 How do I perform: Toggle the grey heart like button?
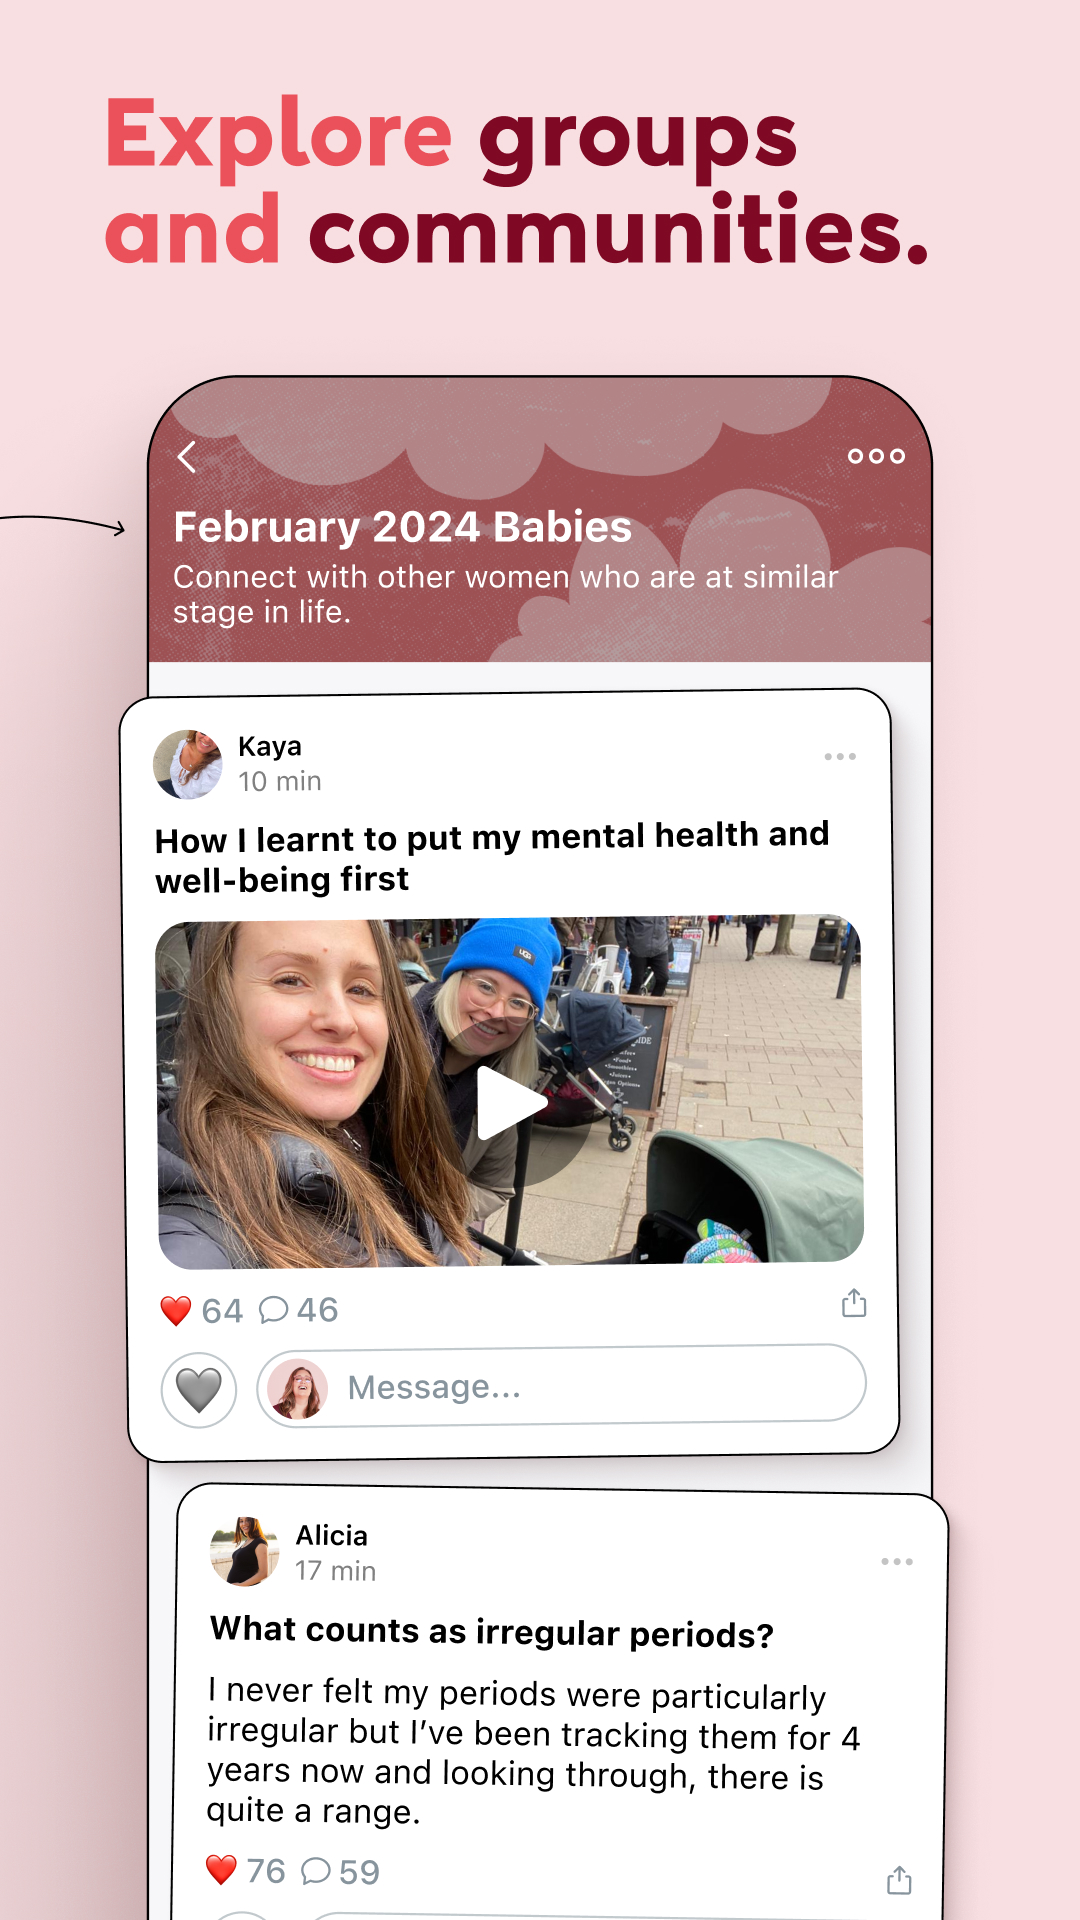tap(199, 1390)
